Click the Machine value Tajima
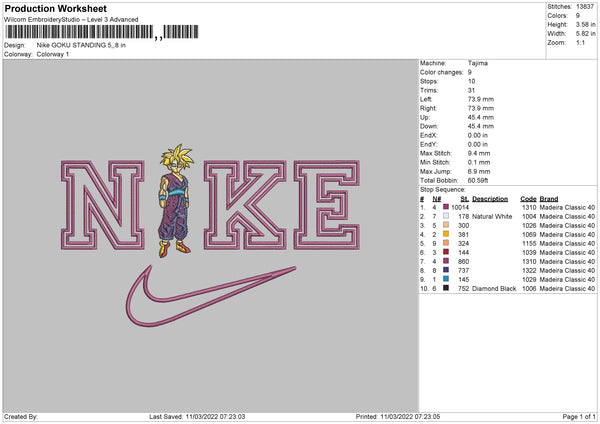This screenshot has width=600, height=424. pos(478,63)
